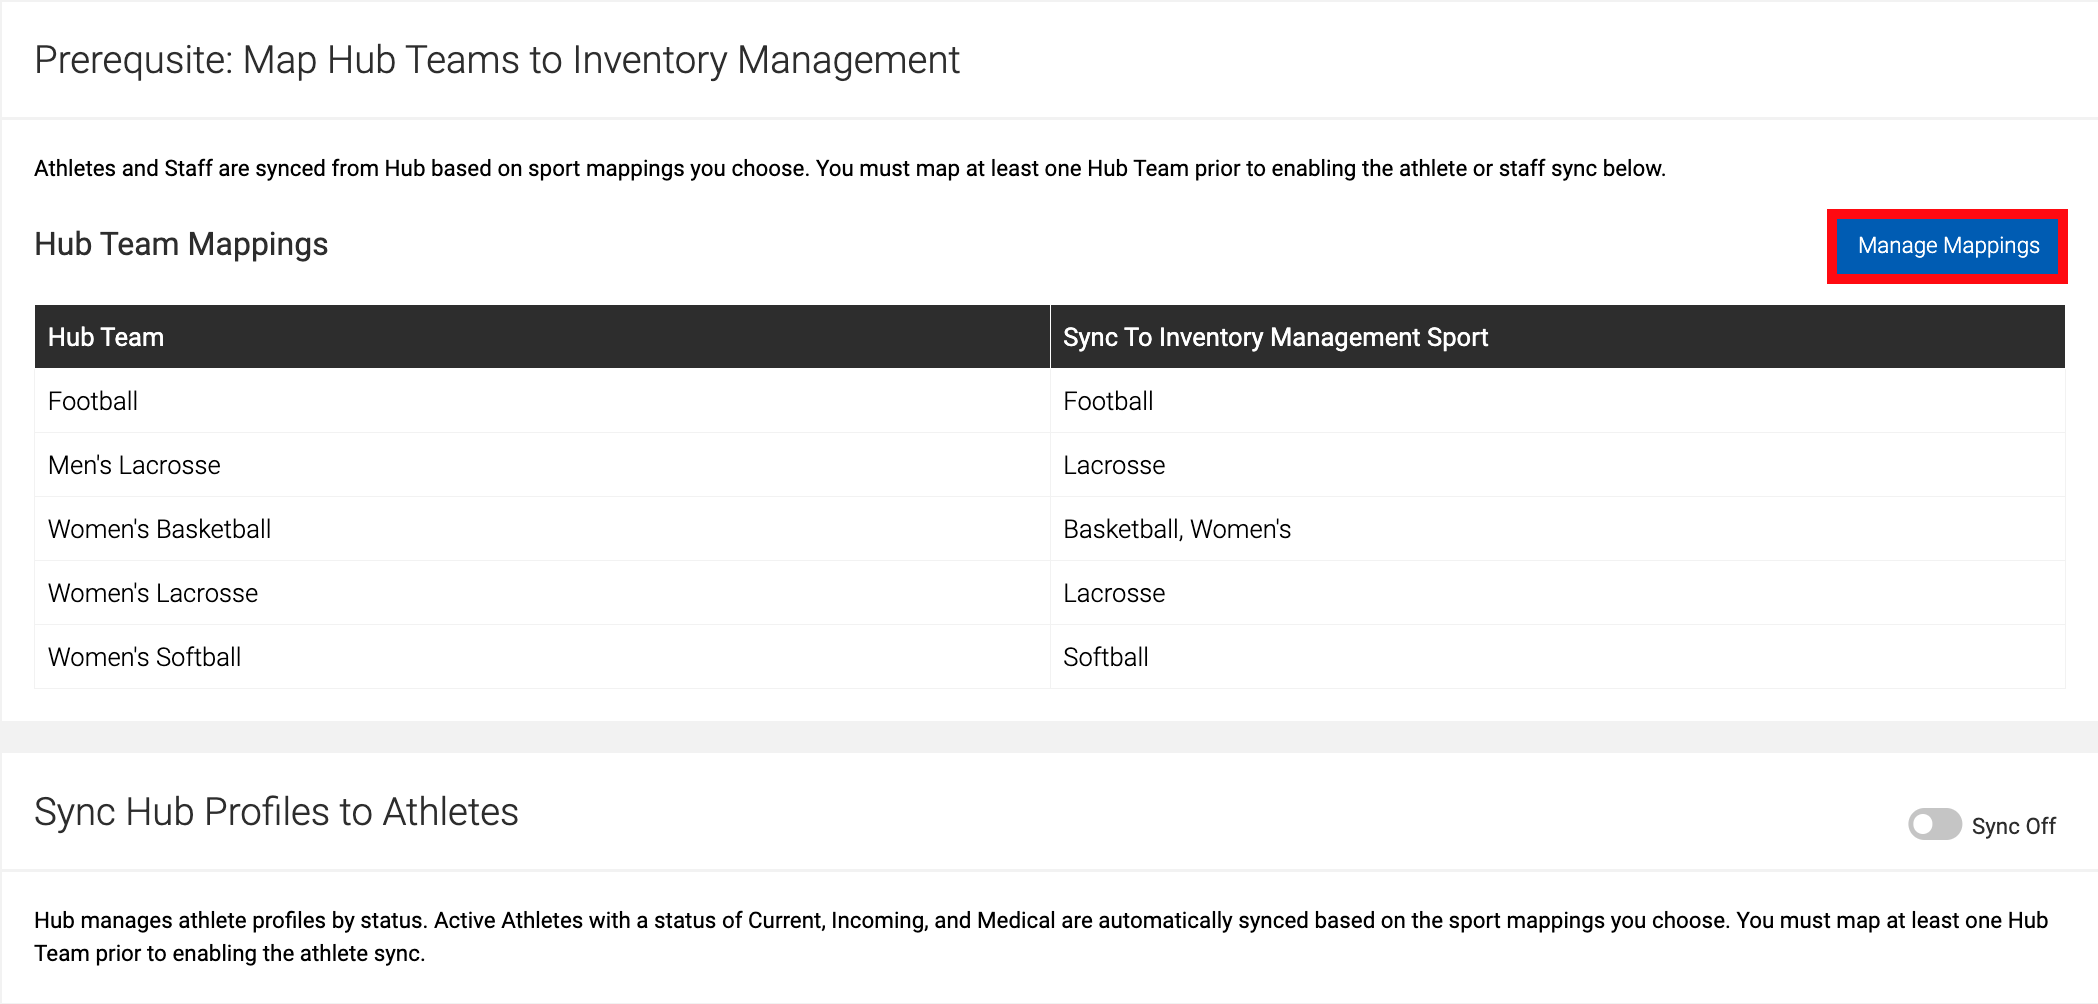This screenshot has height=1004, width=2098.
Task: Select the Lacrosse mapping for Women's Lacrosse
Action: tap(1114, 593)
